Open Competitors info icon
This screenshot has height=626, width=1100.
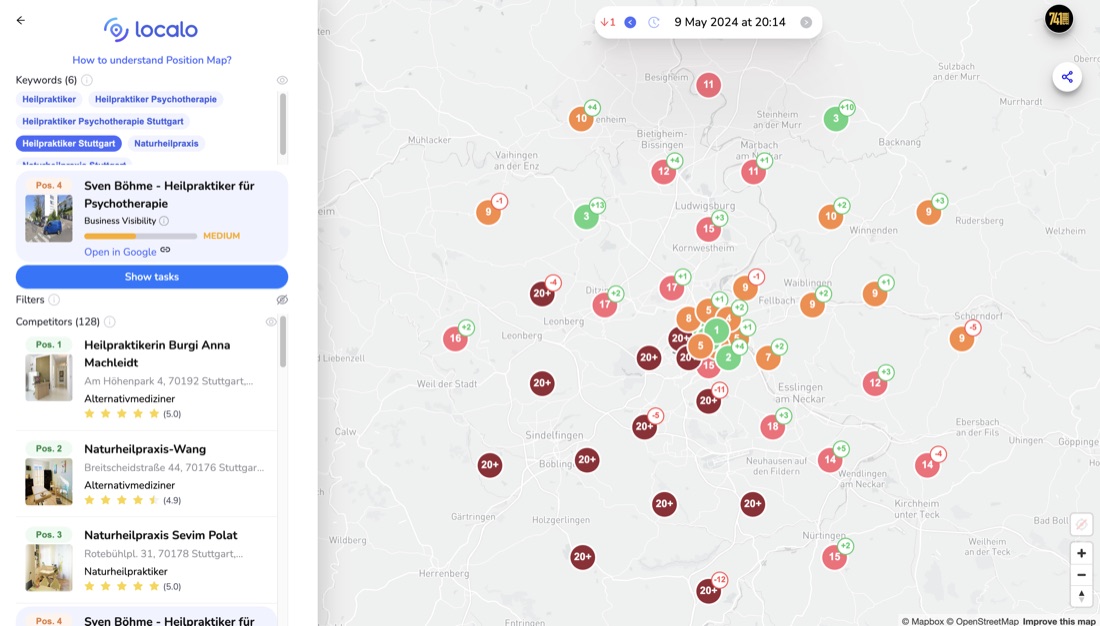109,321
